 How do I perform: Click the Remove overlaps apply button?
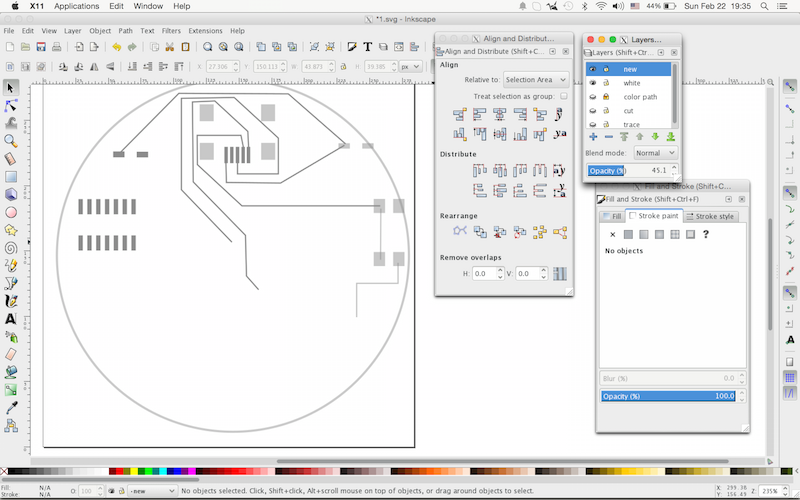coord(560,273)
